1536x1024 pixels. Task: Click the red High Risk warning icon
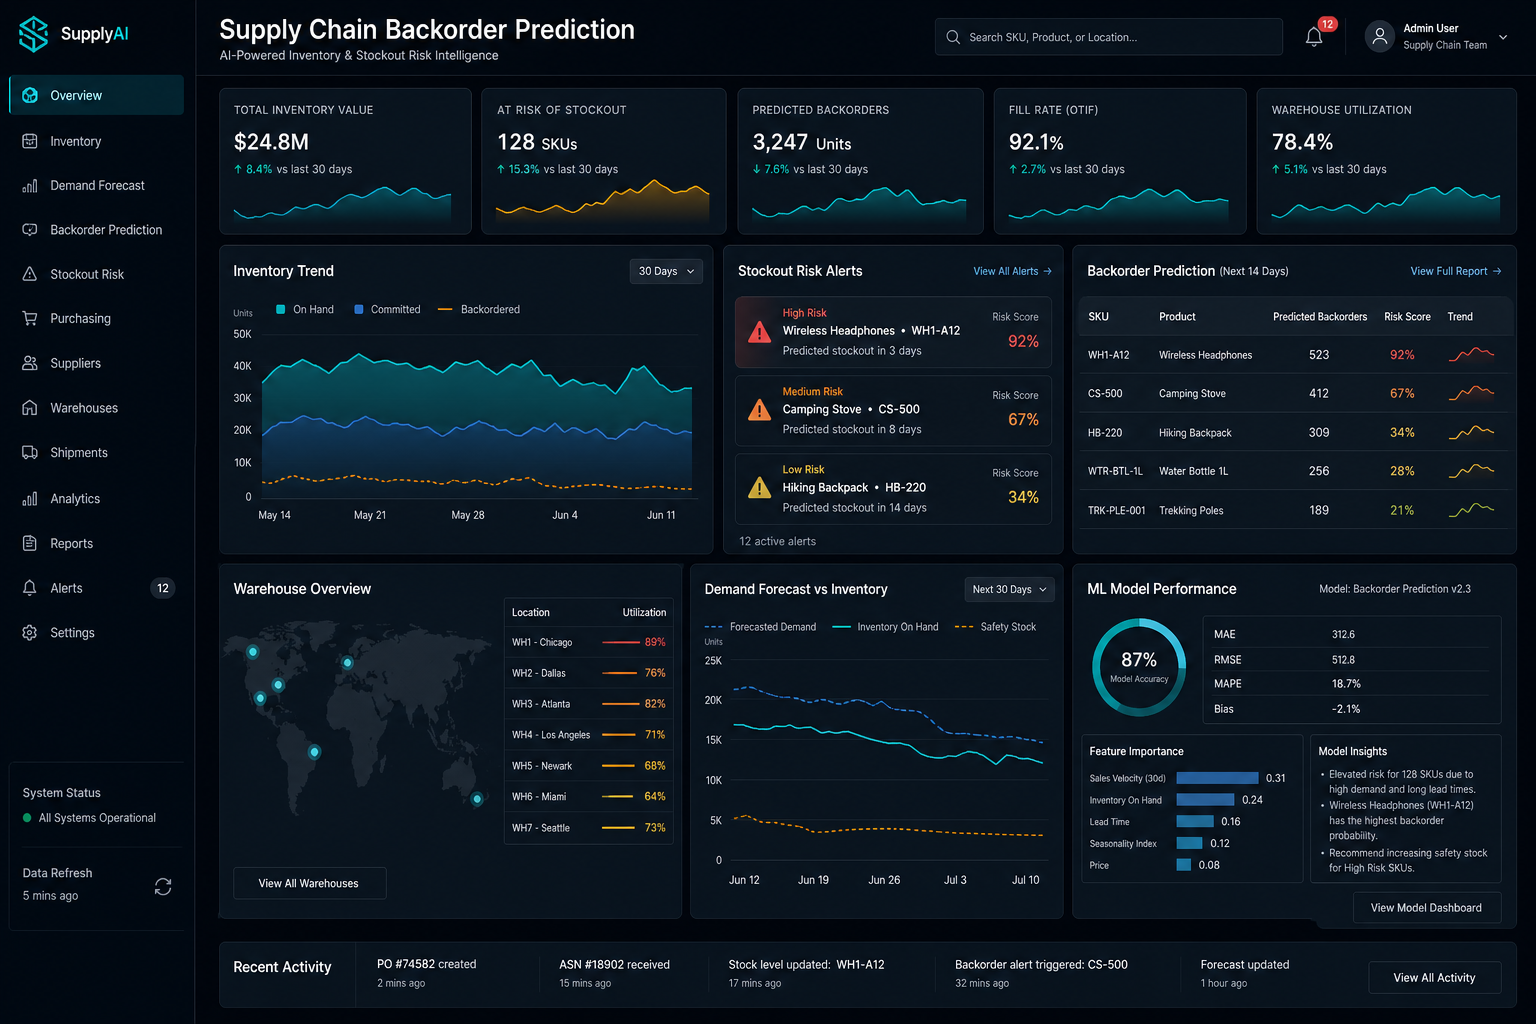[x=760, y=332]
